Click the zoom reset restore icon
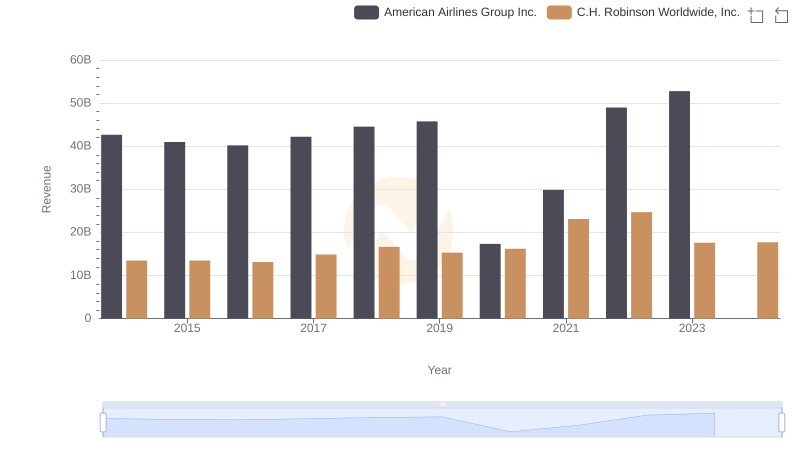 point(781,15)
